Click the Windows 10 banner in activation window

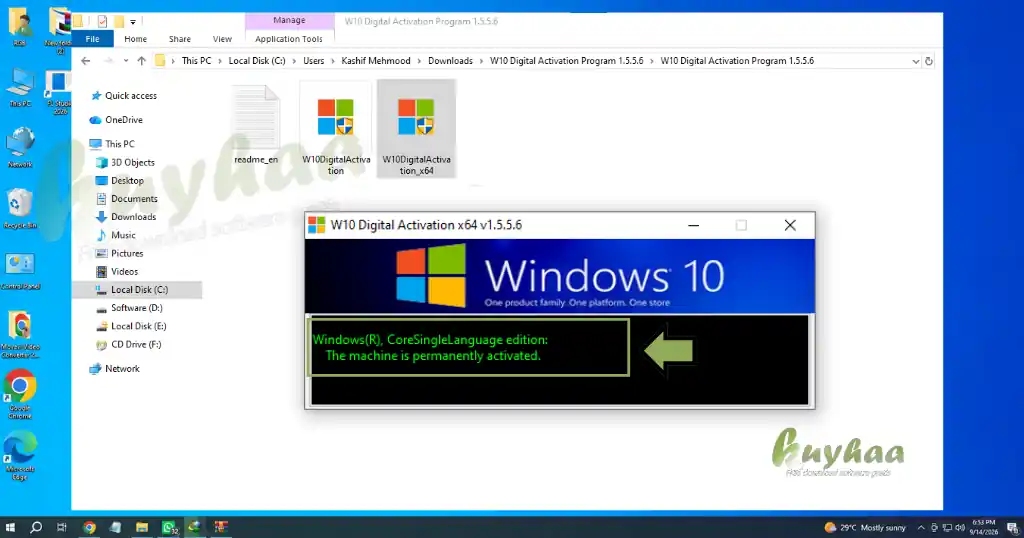(560, 276)
